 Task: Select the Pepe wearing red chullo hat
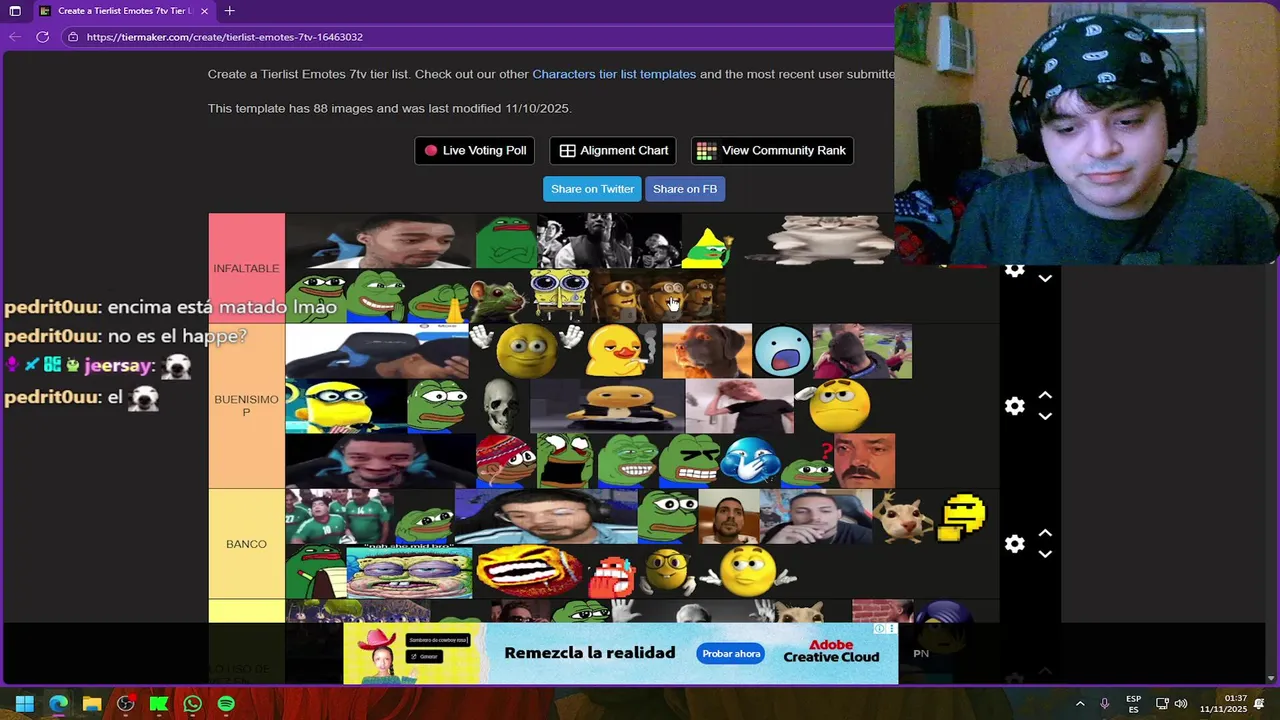[506, 461]
